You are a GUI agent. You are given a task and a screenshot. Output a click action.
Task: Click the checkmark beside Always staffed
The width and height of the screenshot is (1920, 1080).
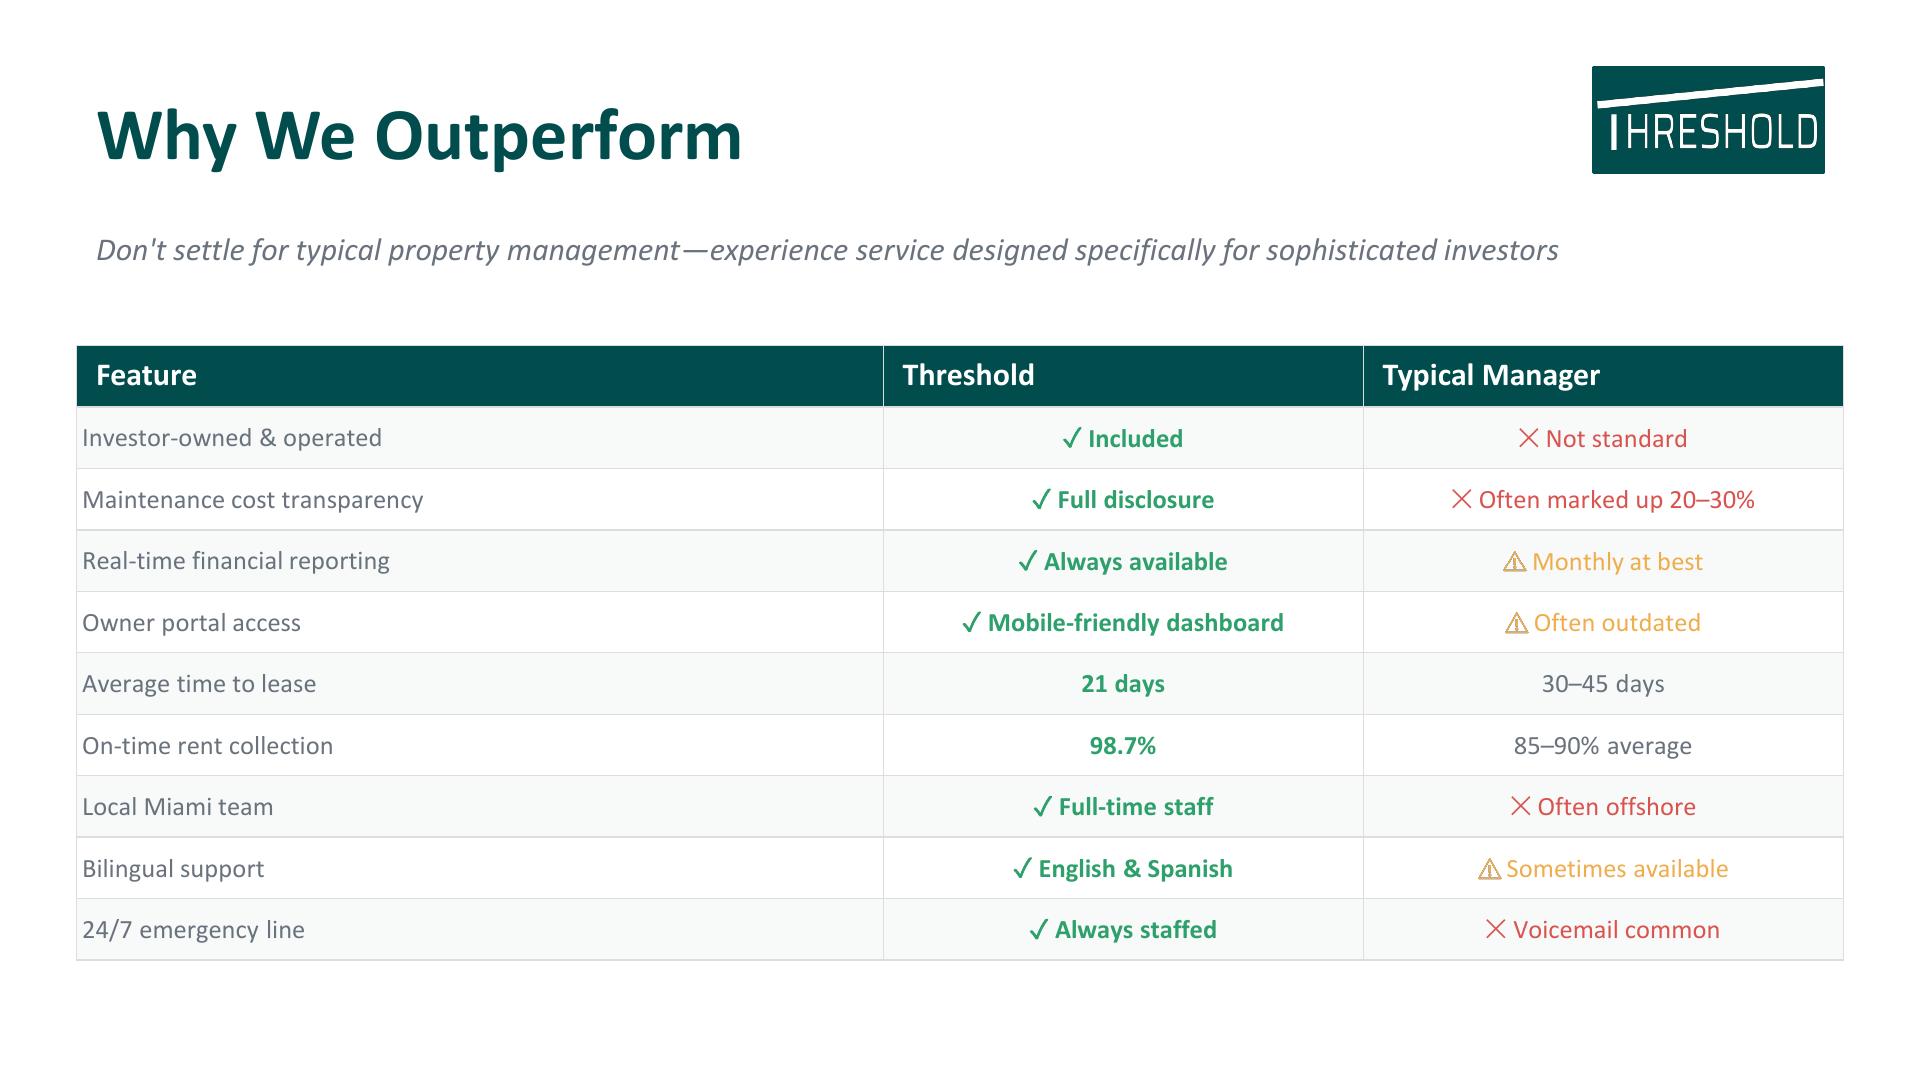[x=1039, y=930]
